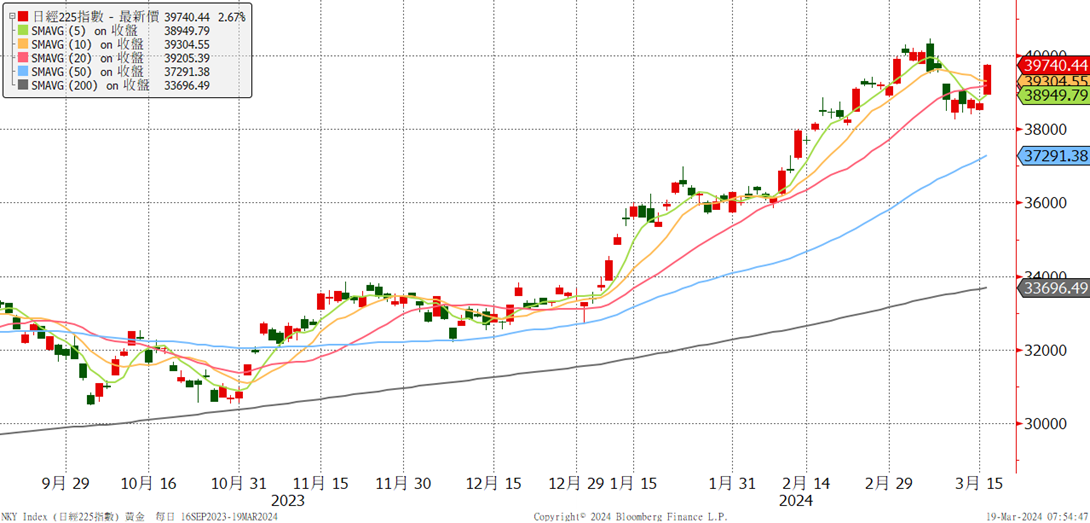Select the 'SMAVG (200) on 收盤' legend label
Screen dimensions: 1090x523
(90, 85)
